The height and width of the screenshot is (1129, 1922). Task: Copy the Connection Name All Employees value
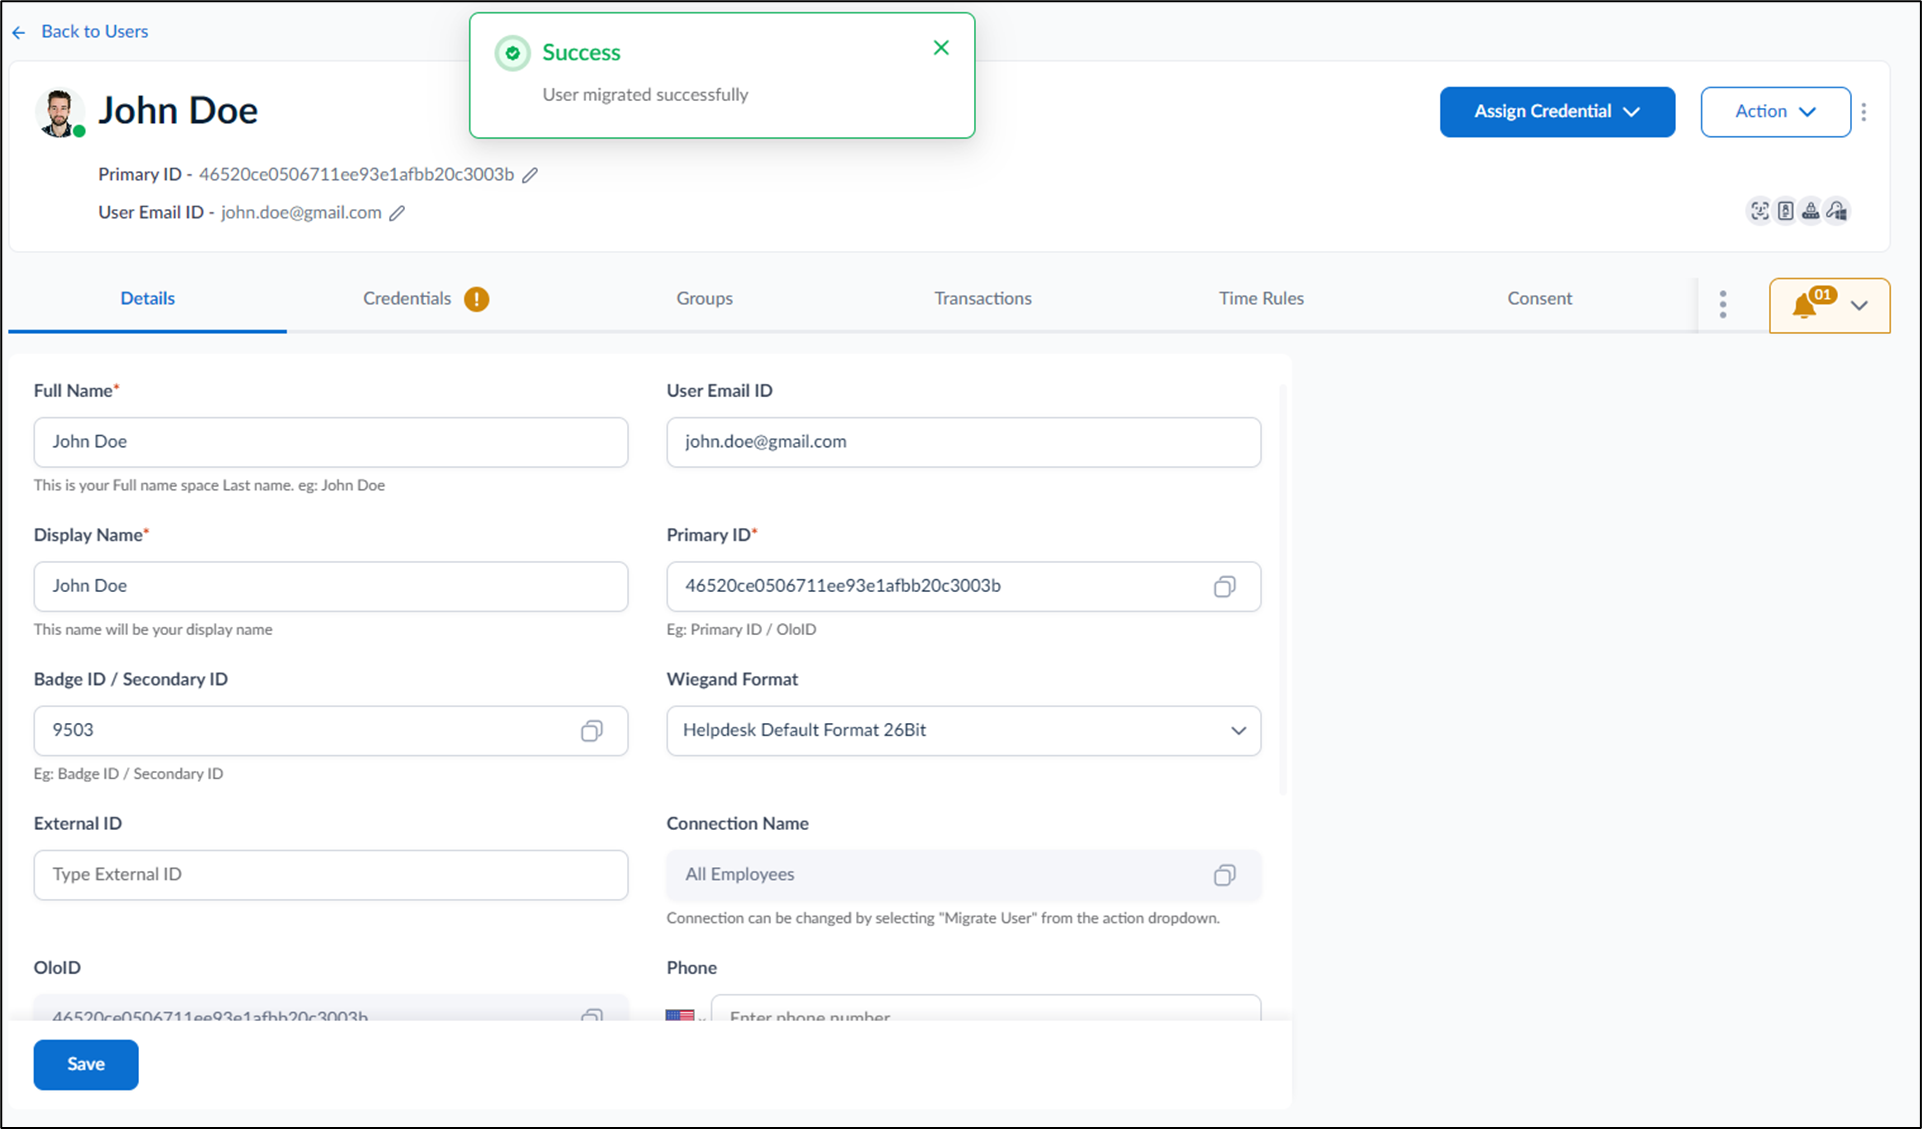(1224, 875)
